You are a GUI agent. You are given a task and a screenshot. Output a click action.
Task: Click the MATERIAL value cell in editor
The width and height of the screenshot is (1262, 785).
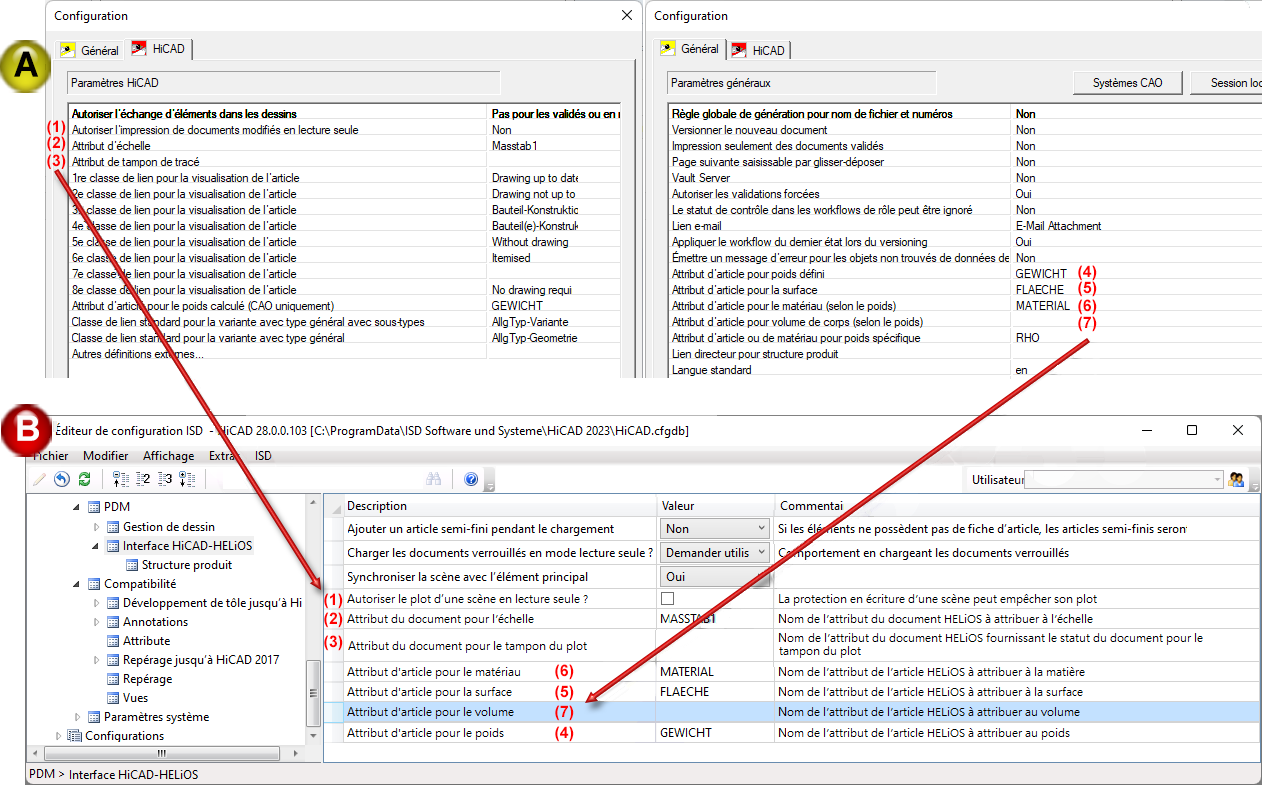[x=716, y=671]
